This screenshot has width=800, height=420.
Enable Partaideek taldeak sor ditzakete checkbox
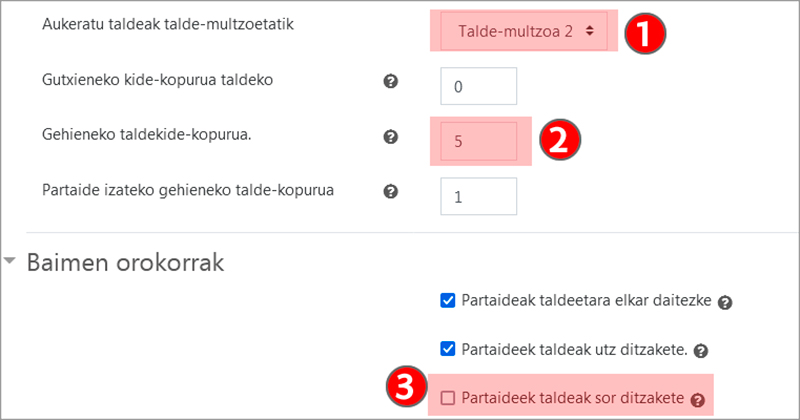tap(448, 398)
